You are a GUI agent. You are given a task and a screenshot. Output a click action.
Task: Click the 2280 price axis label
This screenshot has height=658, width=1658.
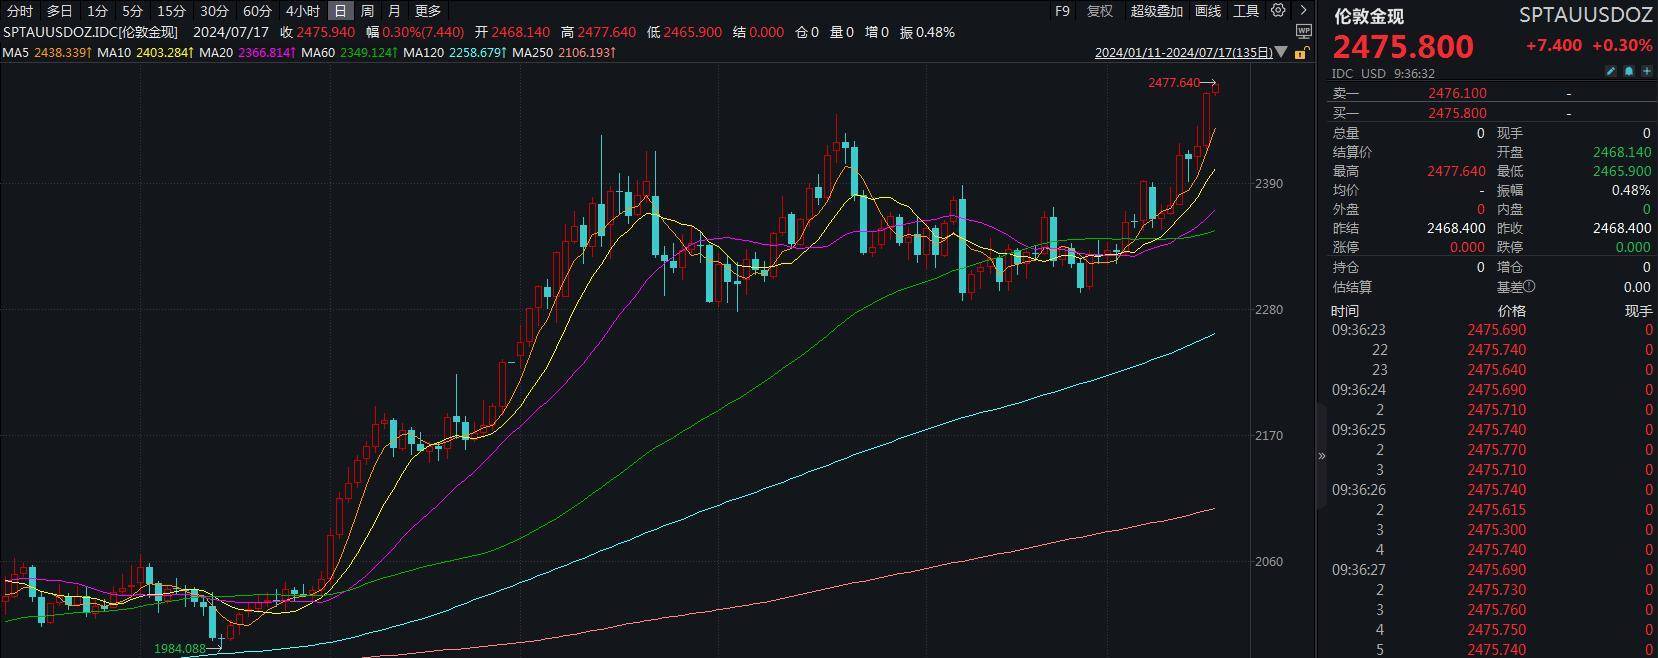(1268, 310)
